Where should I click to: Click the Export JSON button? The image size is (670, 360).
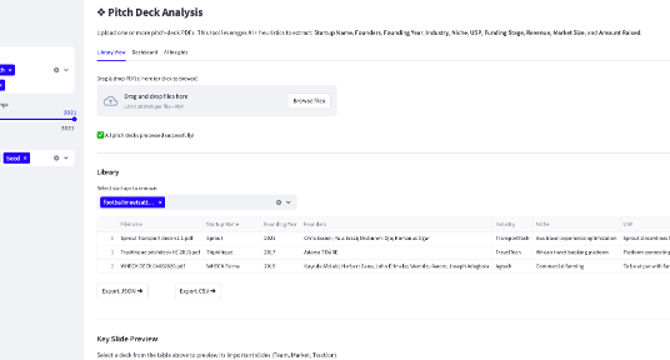point(122,291)
